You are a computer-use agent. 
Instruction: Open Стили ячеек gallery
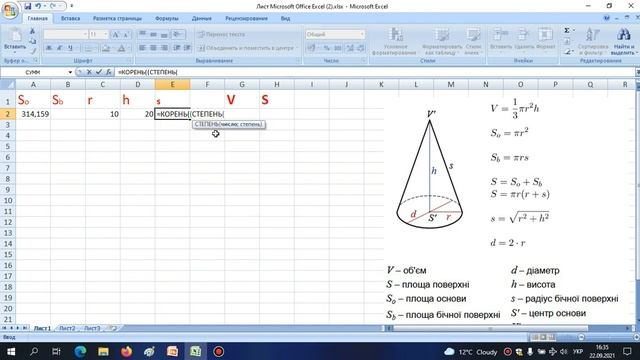[x=473, y=41]
